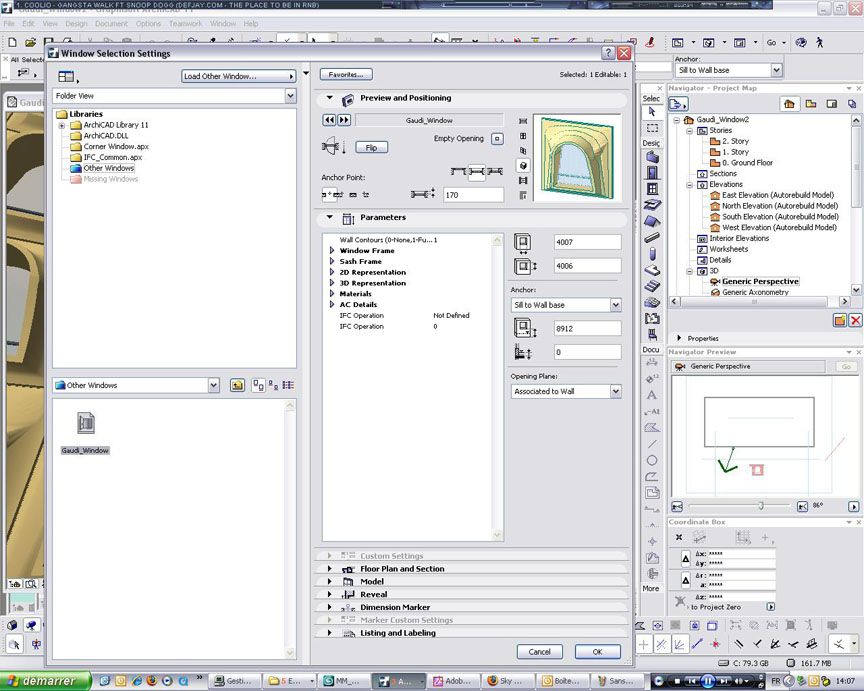Viewport: 864px width, 691px height.
Task: Expand the Window Frame parameter group
Action: (x=332, y=251)
